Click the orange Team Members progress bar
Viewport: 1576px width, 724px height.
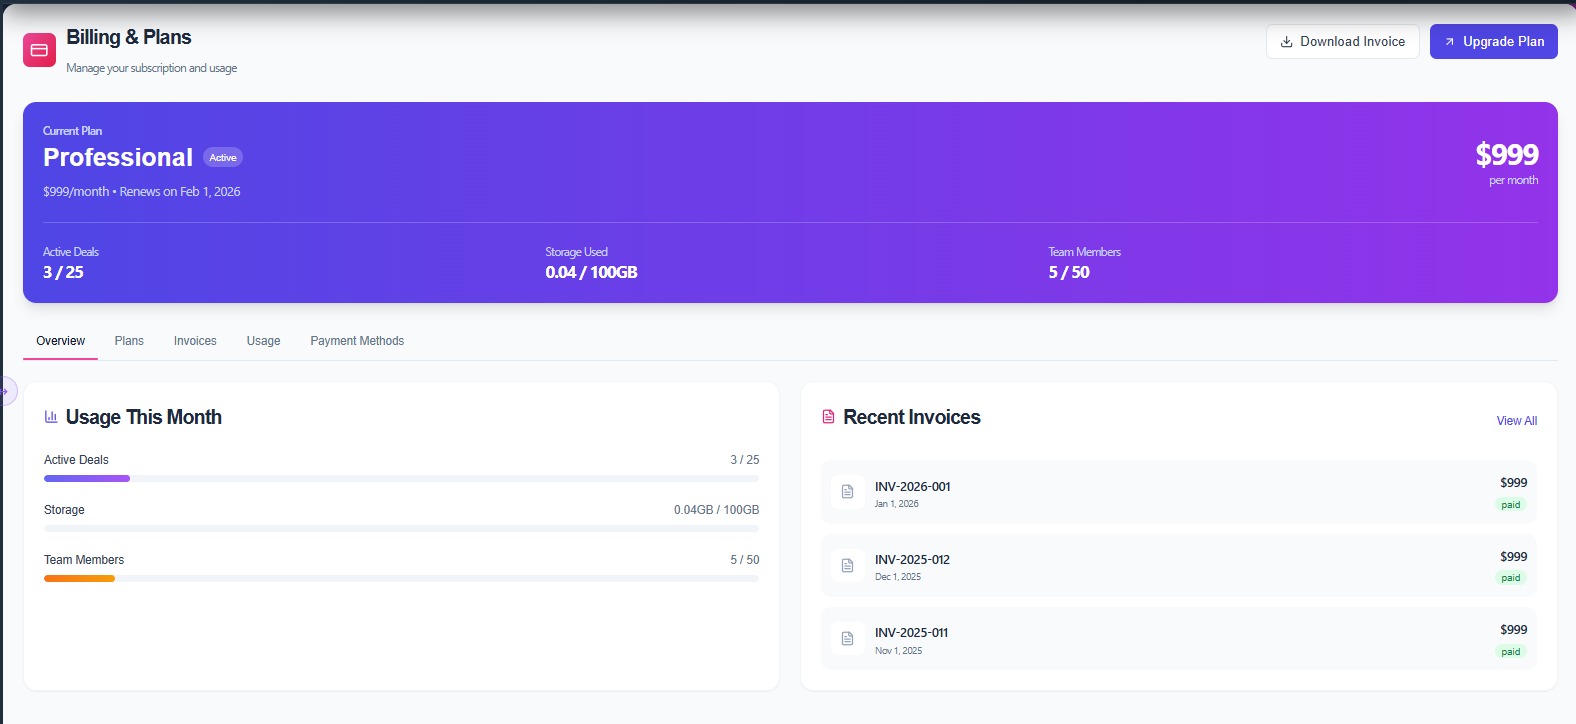80,578
